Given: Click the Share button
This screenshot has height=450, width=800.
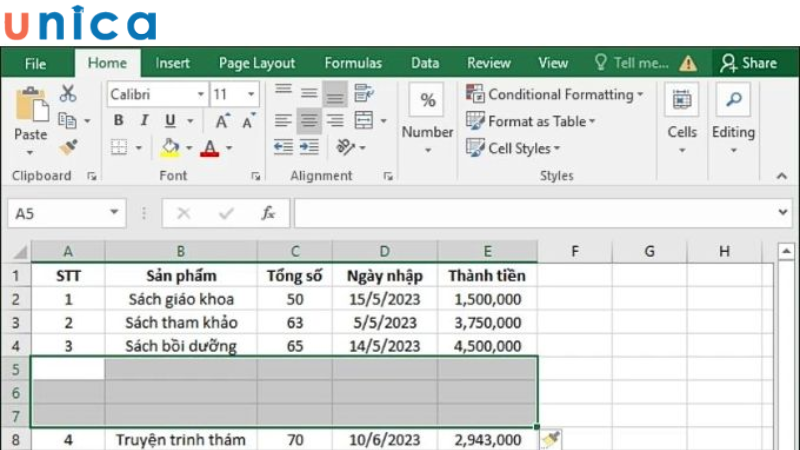Looking at the screenshot, I should tap(749, 63).
